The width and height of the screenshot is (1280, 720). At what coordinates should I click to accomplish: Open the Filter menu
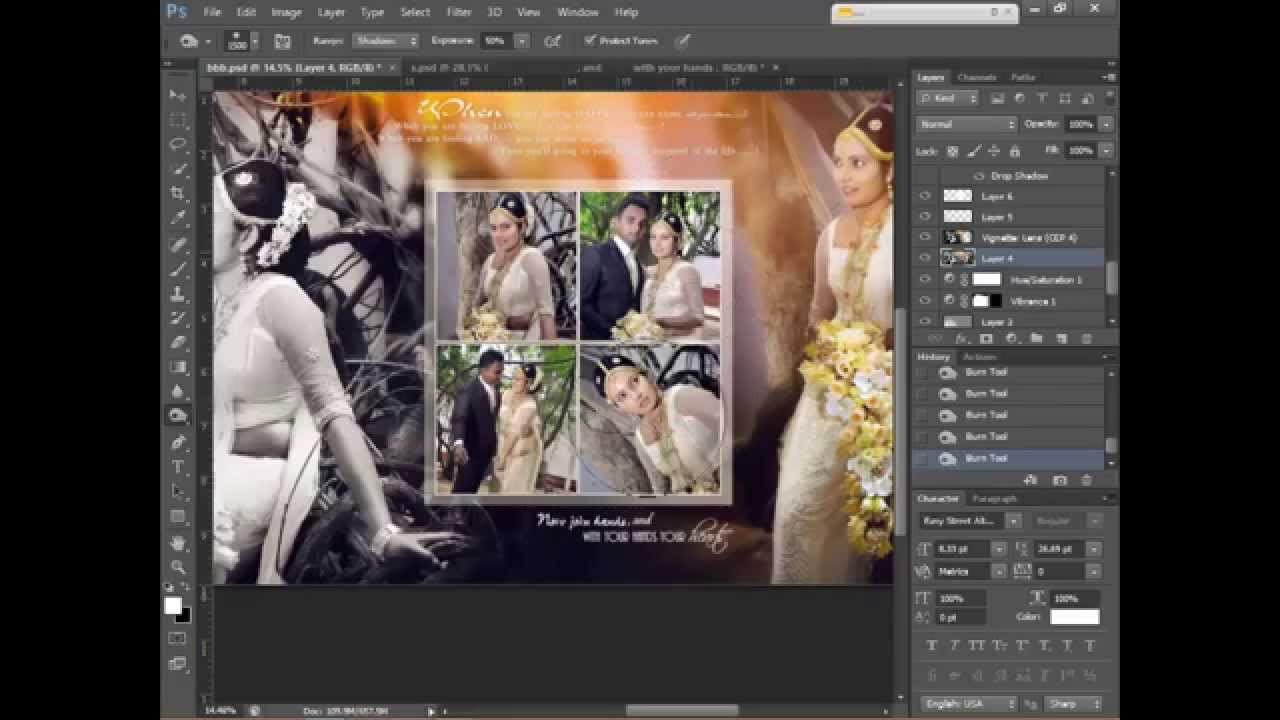pos(459,12)
